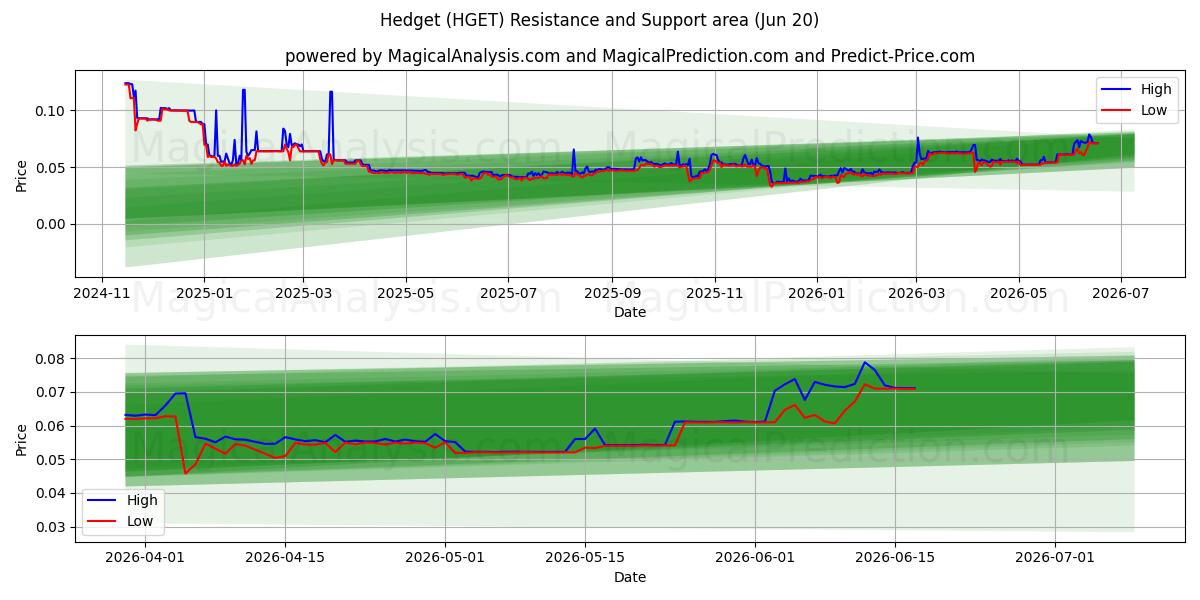Click the '2026-05-01' label in bottom chart
The height and width of the screenshot is (600, 1200).
click(x=445, y=559)
